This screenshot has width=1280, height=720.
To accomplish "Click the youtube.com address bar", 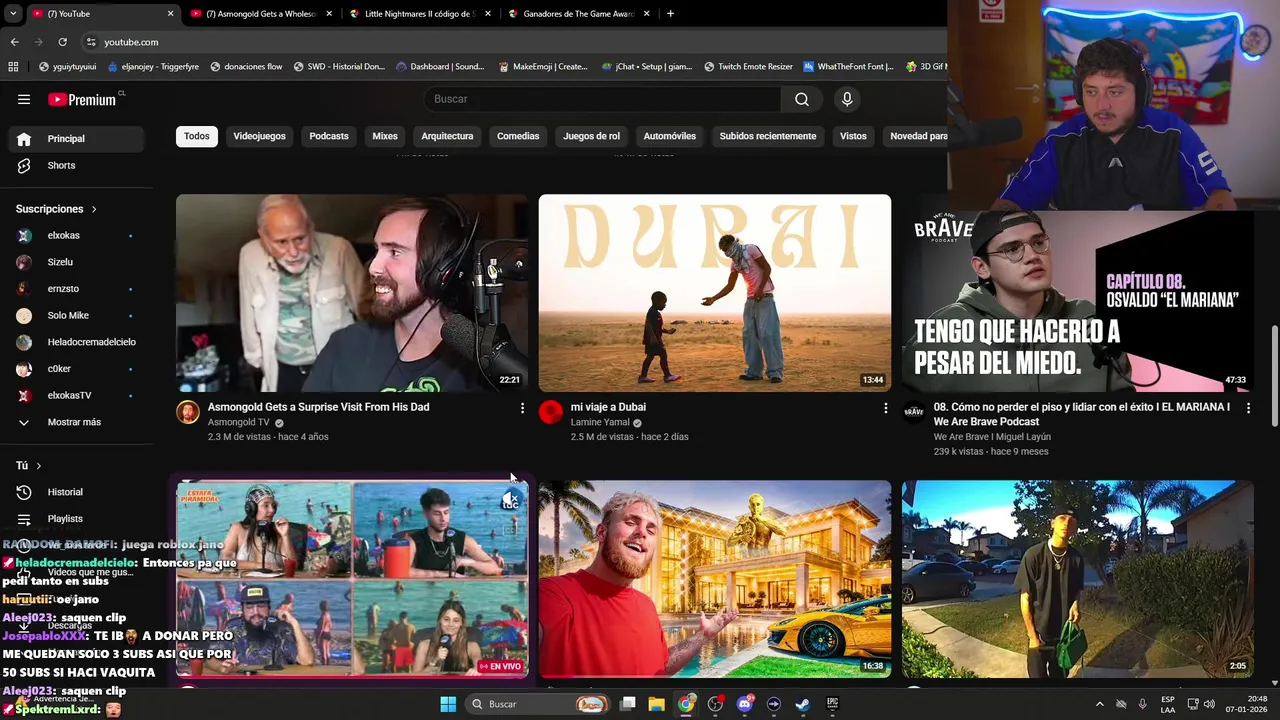I will (x=510, y=42).
